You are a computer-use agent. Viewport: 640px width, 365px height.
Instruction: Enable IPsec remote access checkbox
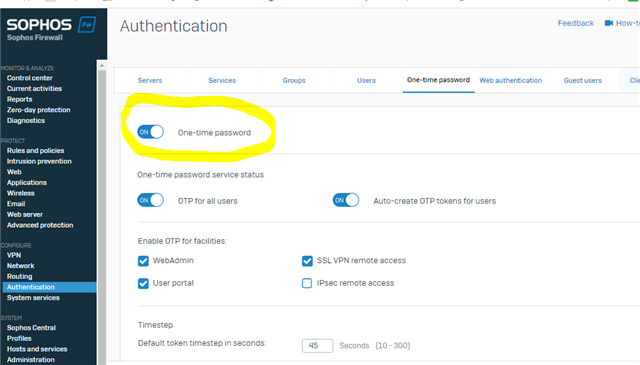(x=307, y=283)
